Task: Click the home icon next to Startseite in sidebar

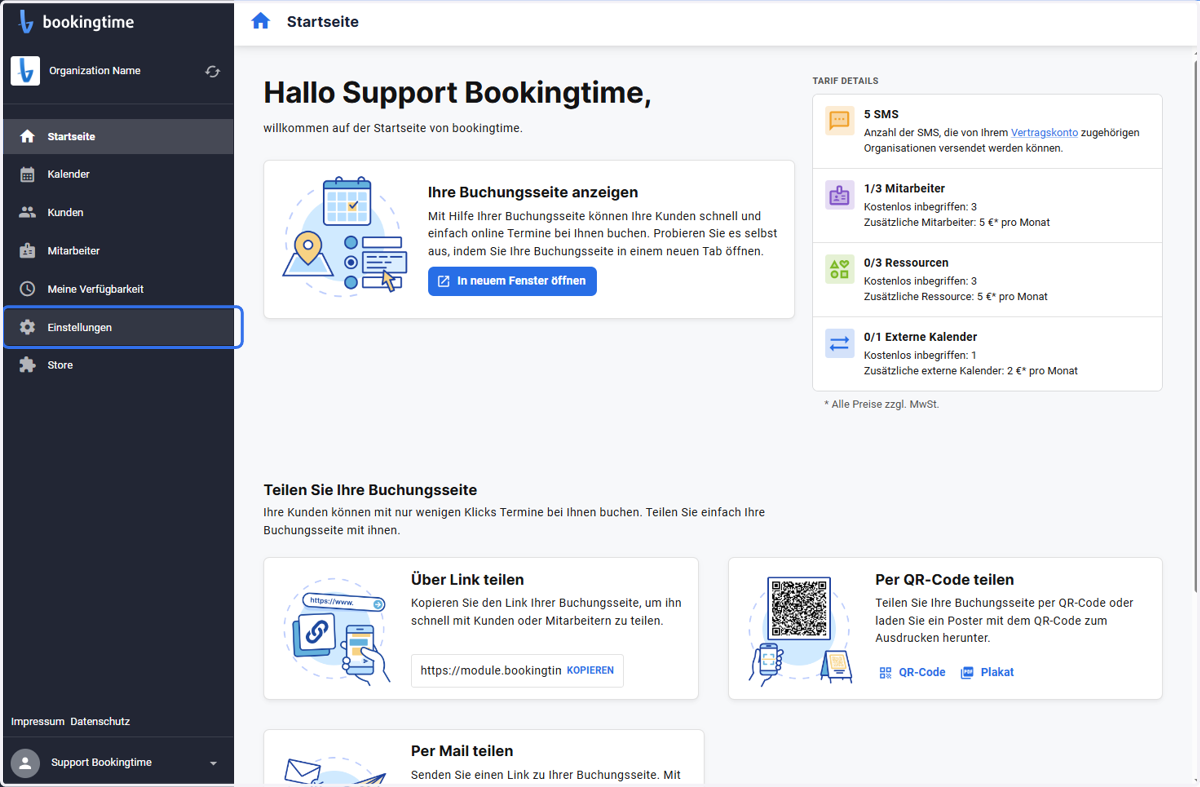Action: pyautogui.click(x=27, y=136)
